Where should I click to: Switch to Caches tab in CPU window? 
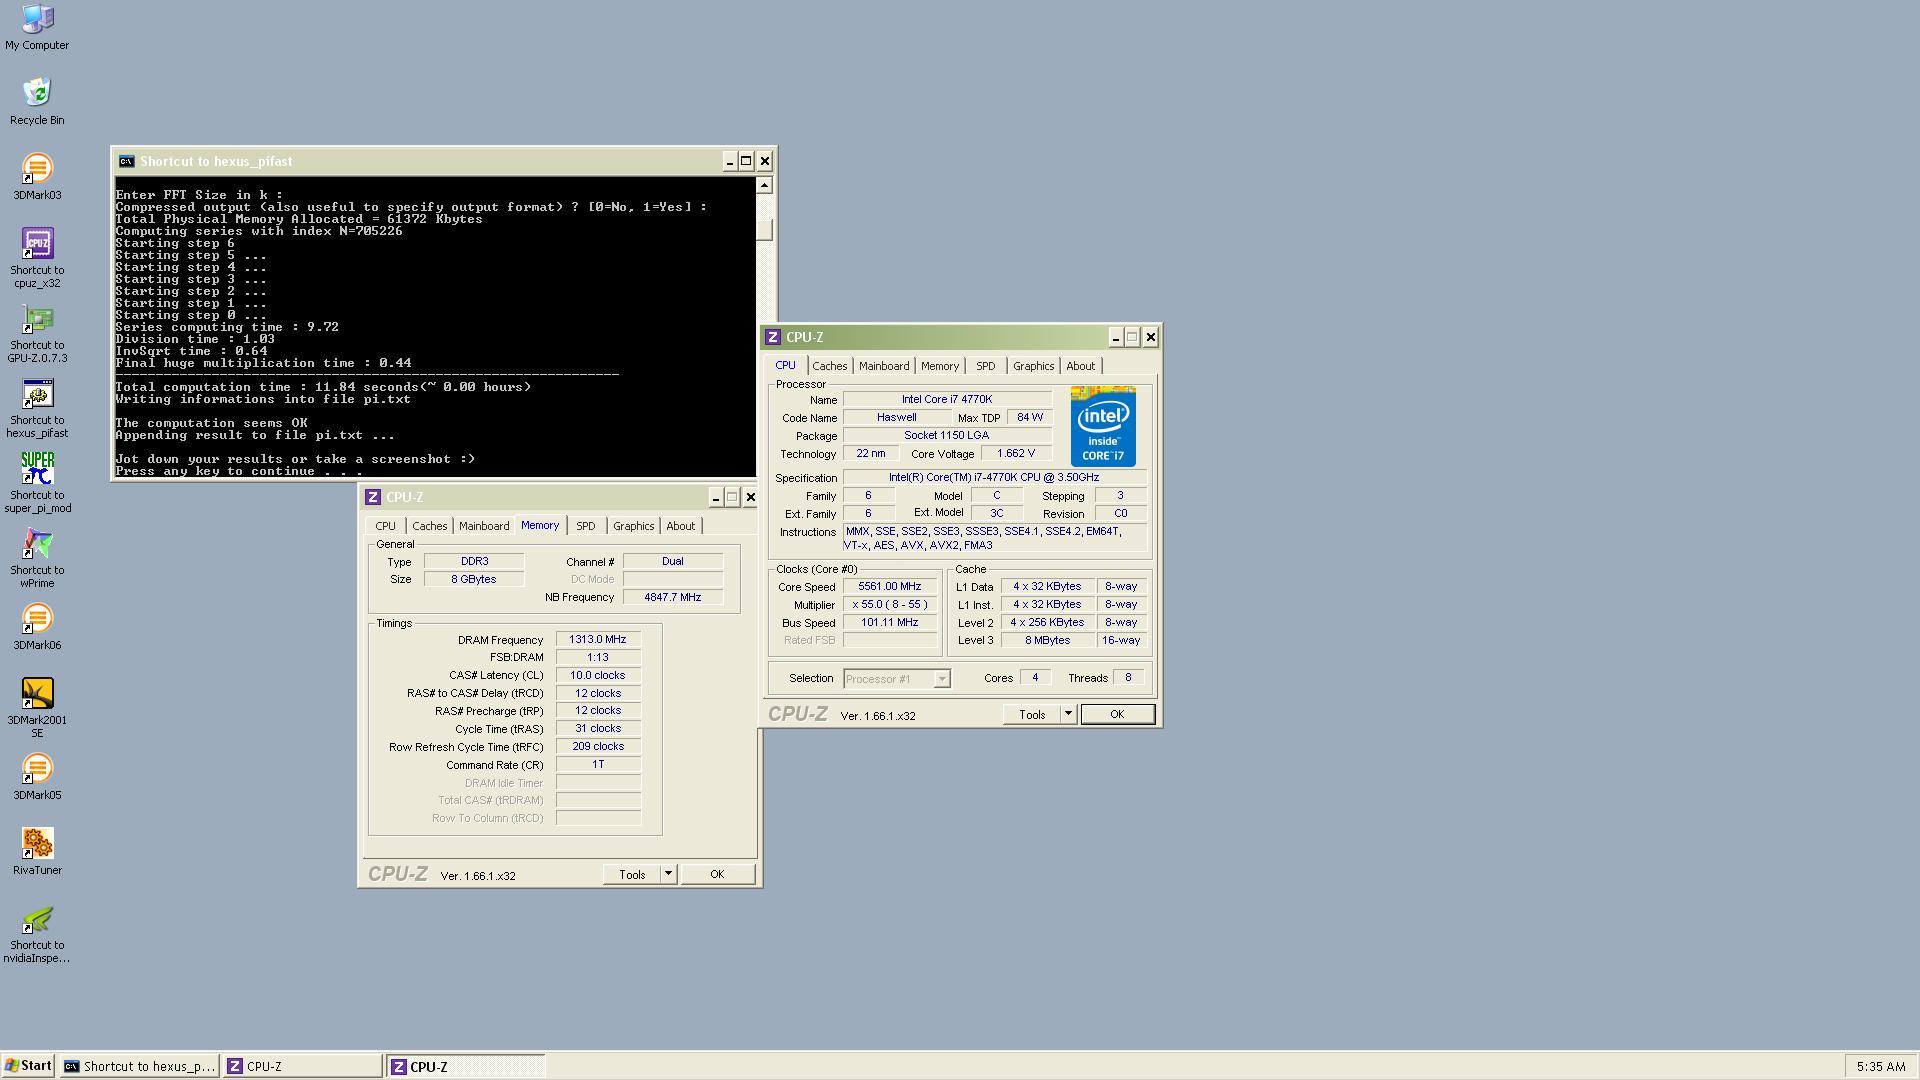tap(829, 366)
